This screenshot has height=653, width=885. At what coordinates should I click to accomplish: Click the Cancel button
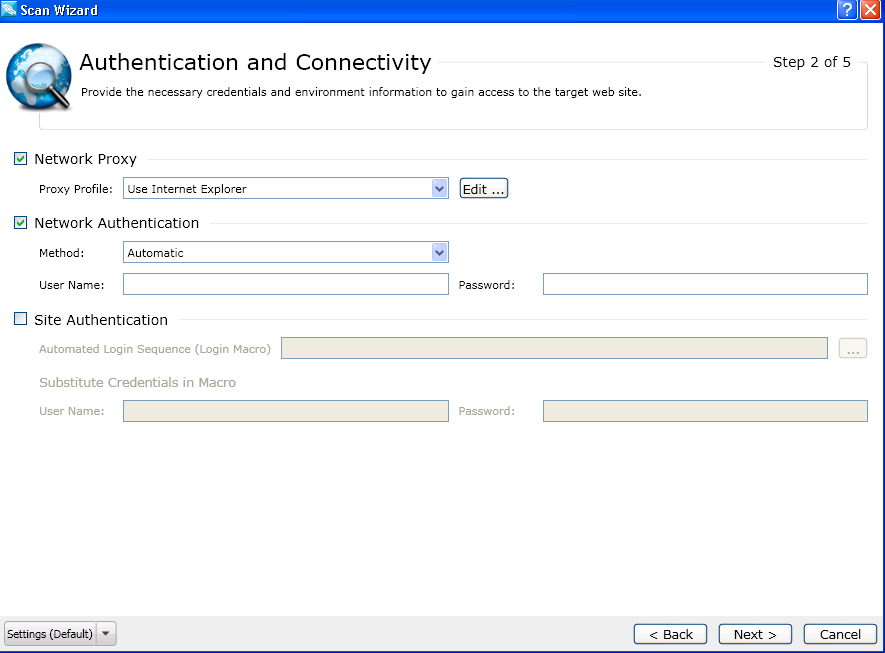[x=840, y=634]
